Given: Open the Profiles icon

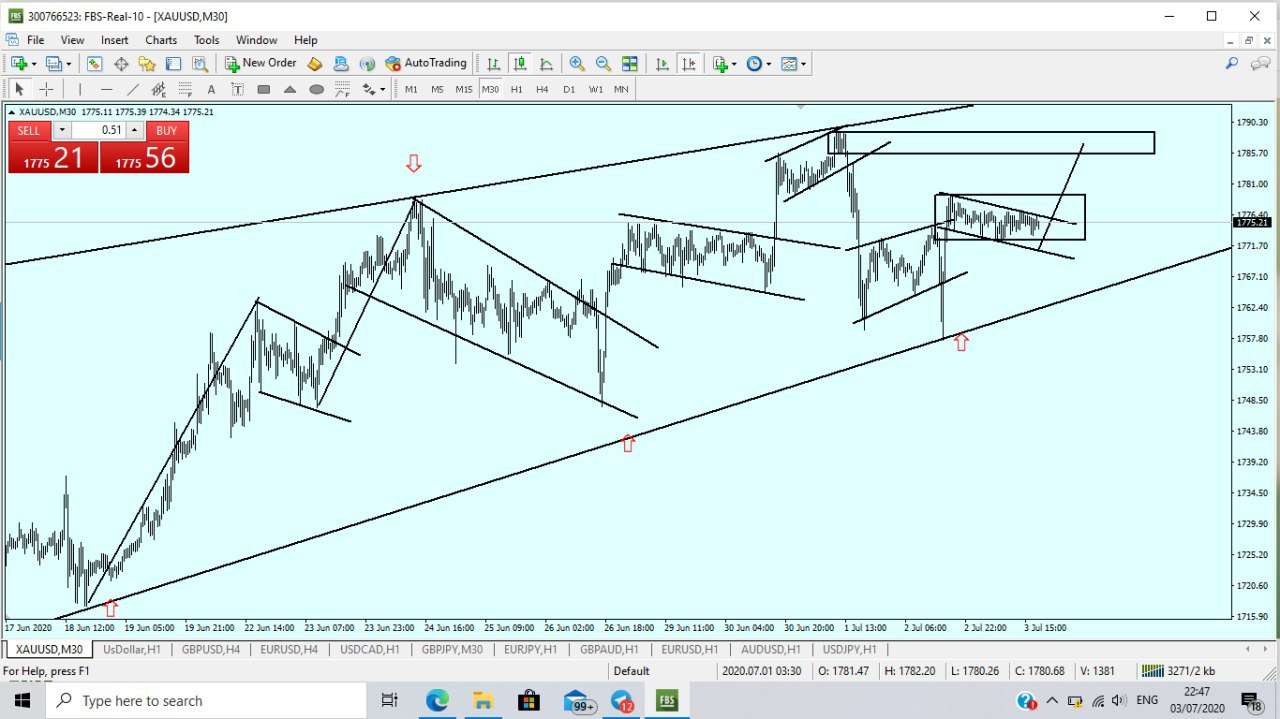Looking at the screenshot, I should [53, 64].
